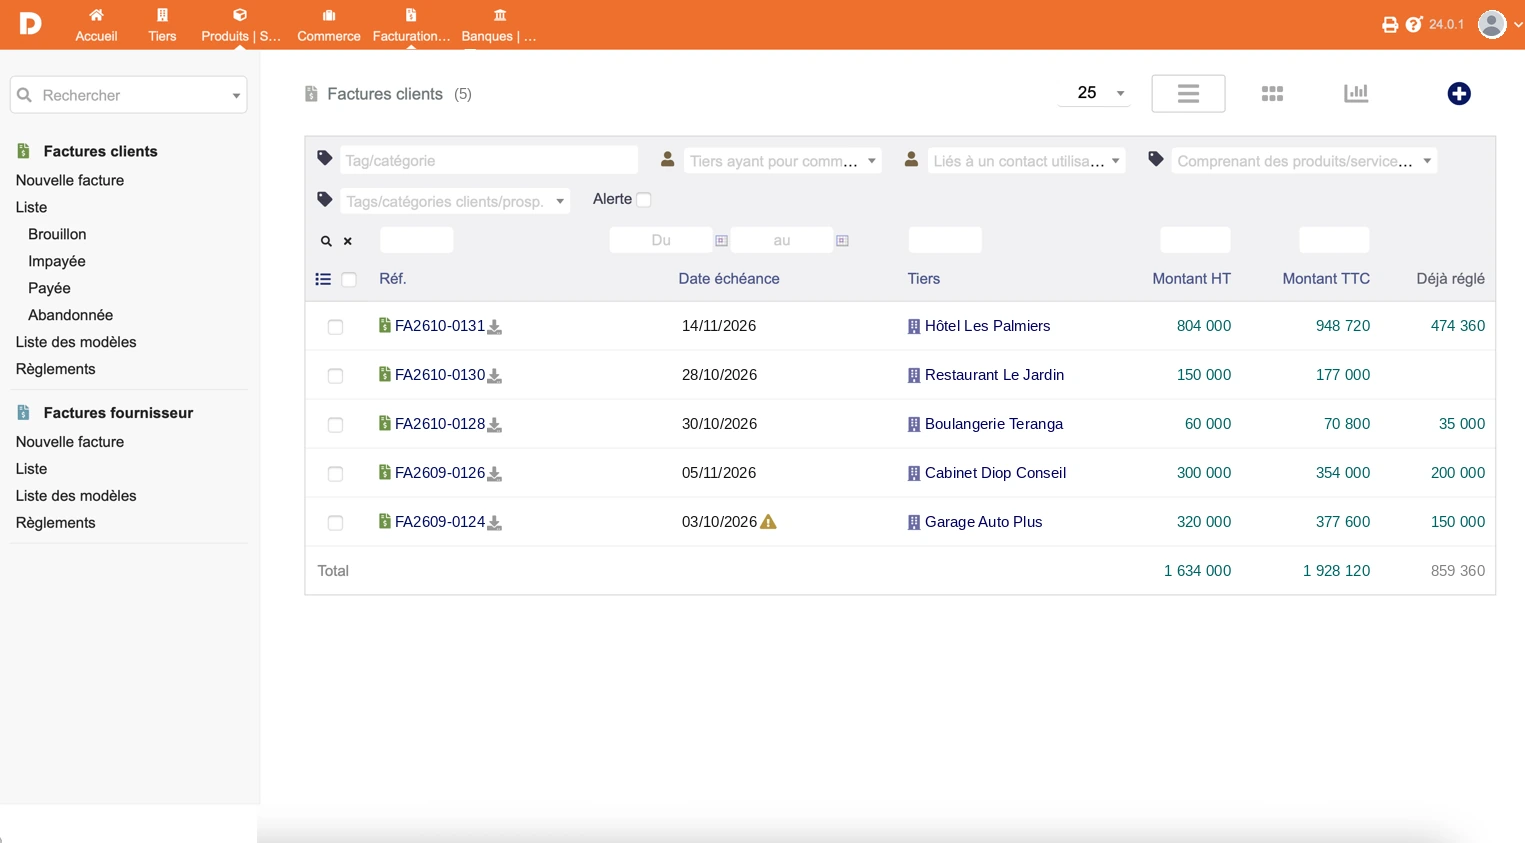Image resolution: width=1525 pixels, height=843 pixels.
Task: Open the Du date calendar picker icon
Action: click(x=721, y=241)
